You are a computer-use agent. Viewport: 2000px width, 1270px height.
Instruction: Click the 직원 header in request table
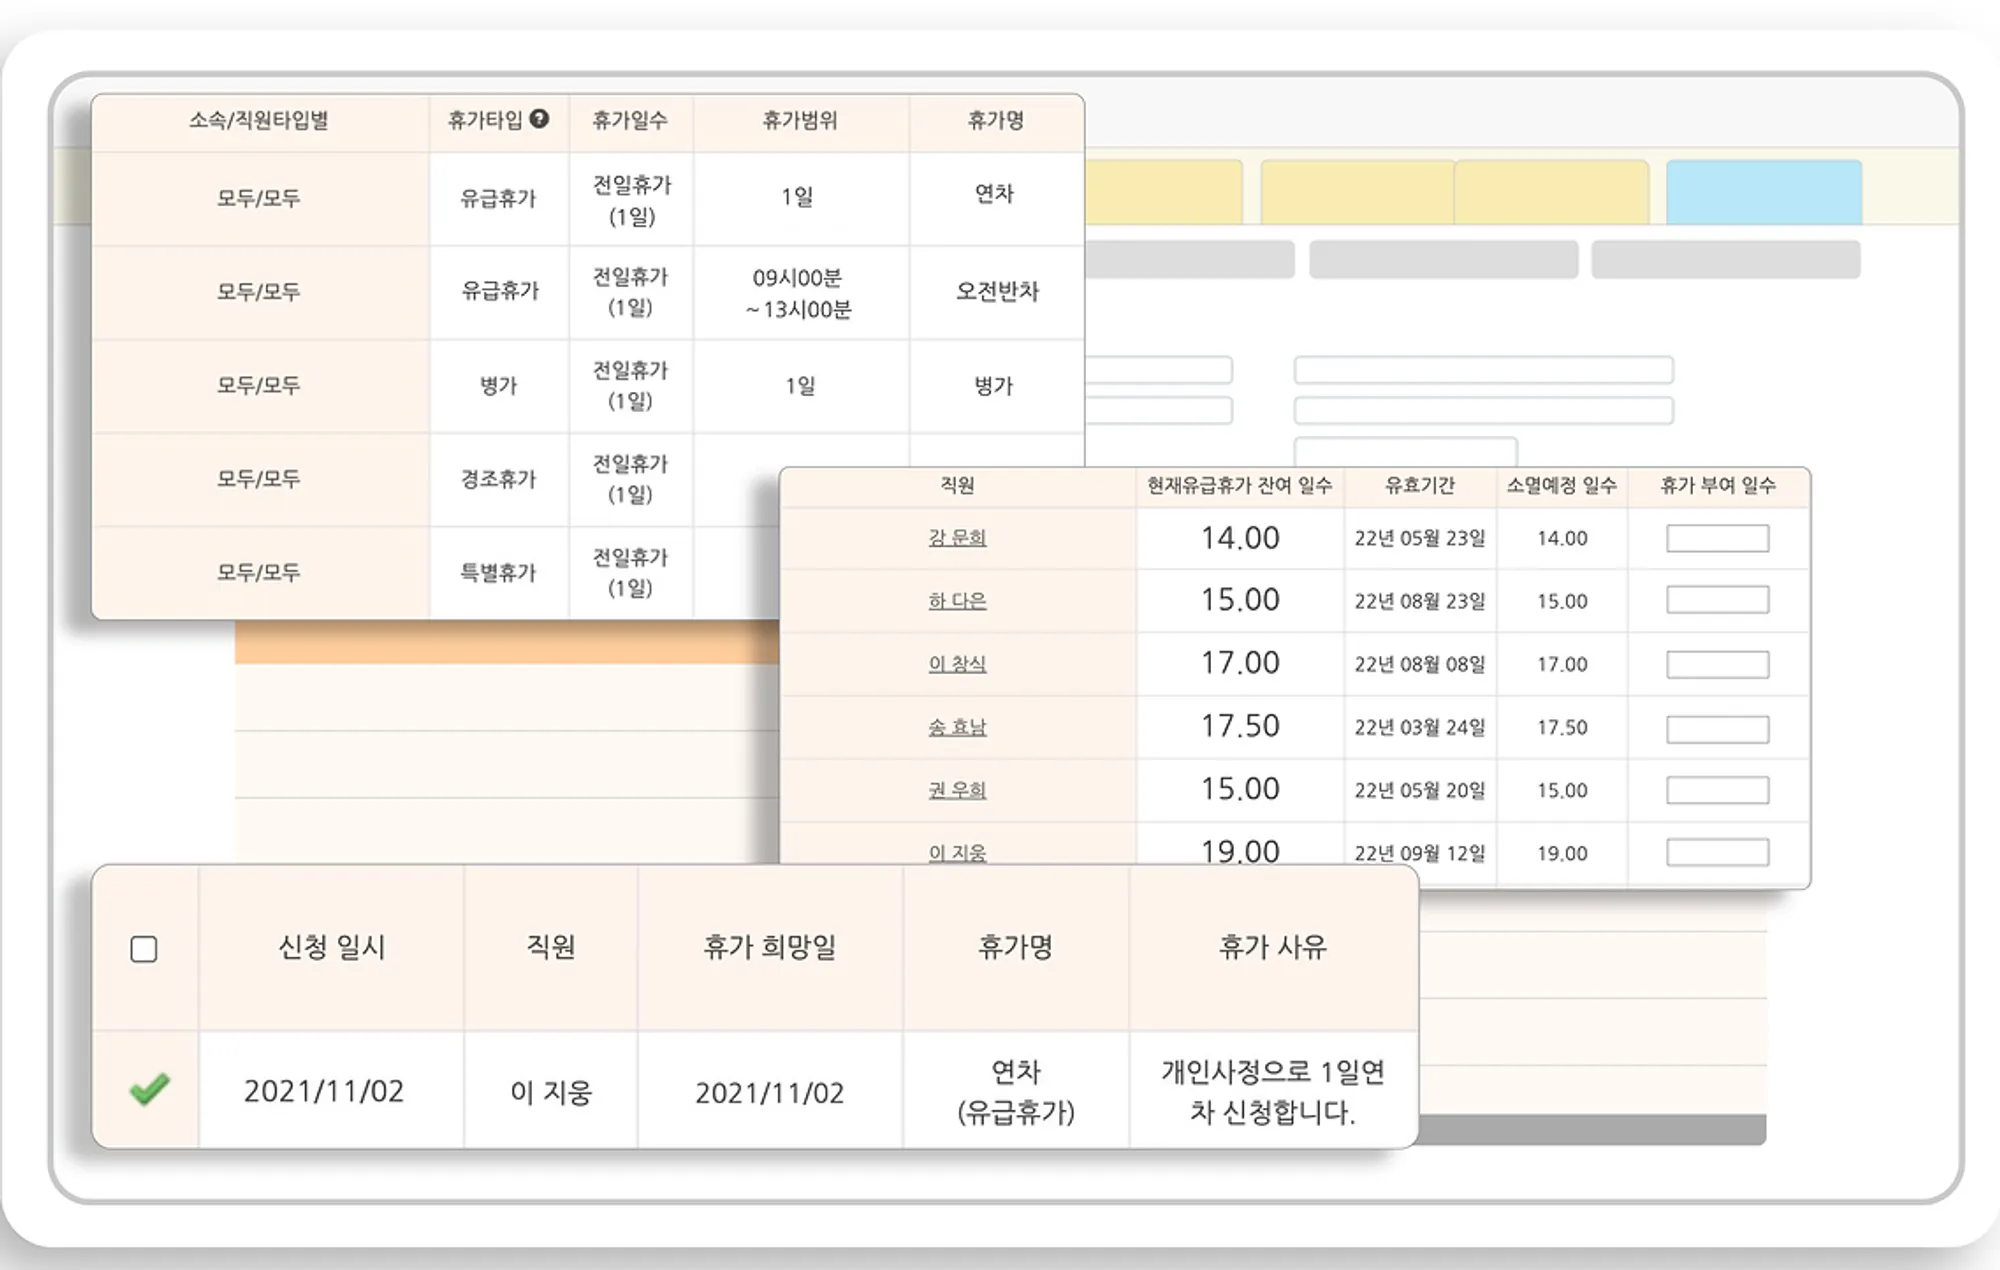[551, 947]
